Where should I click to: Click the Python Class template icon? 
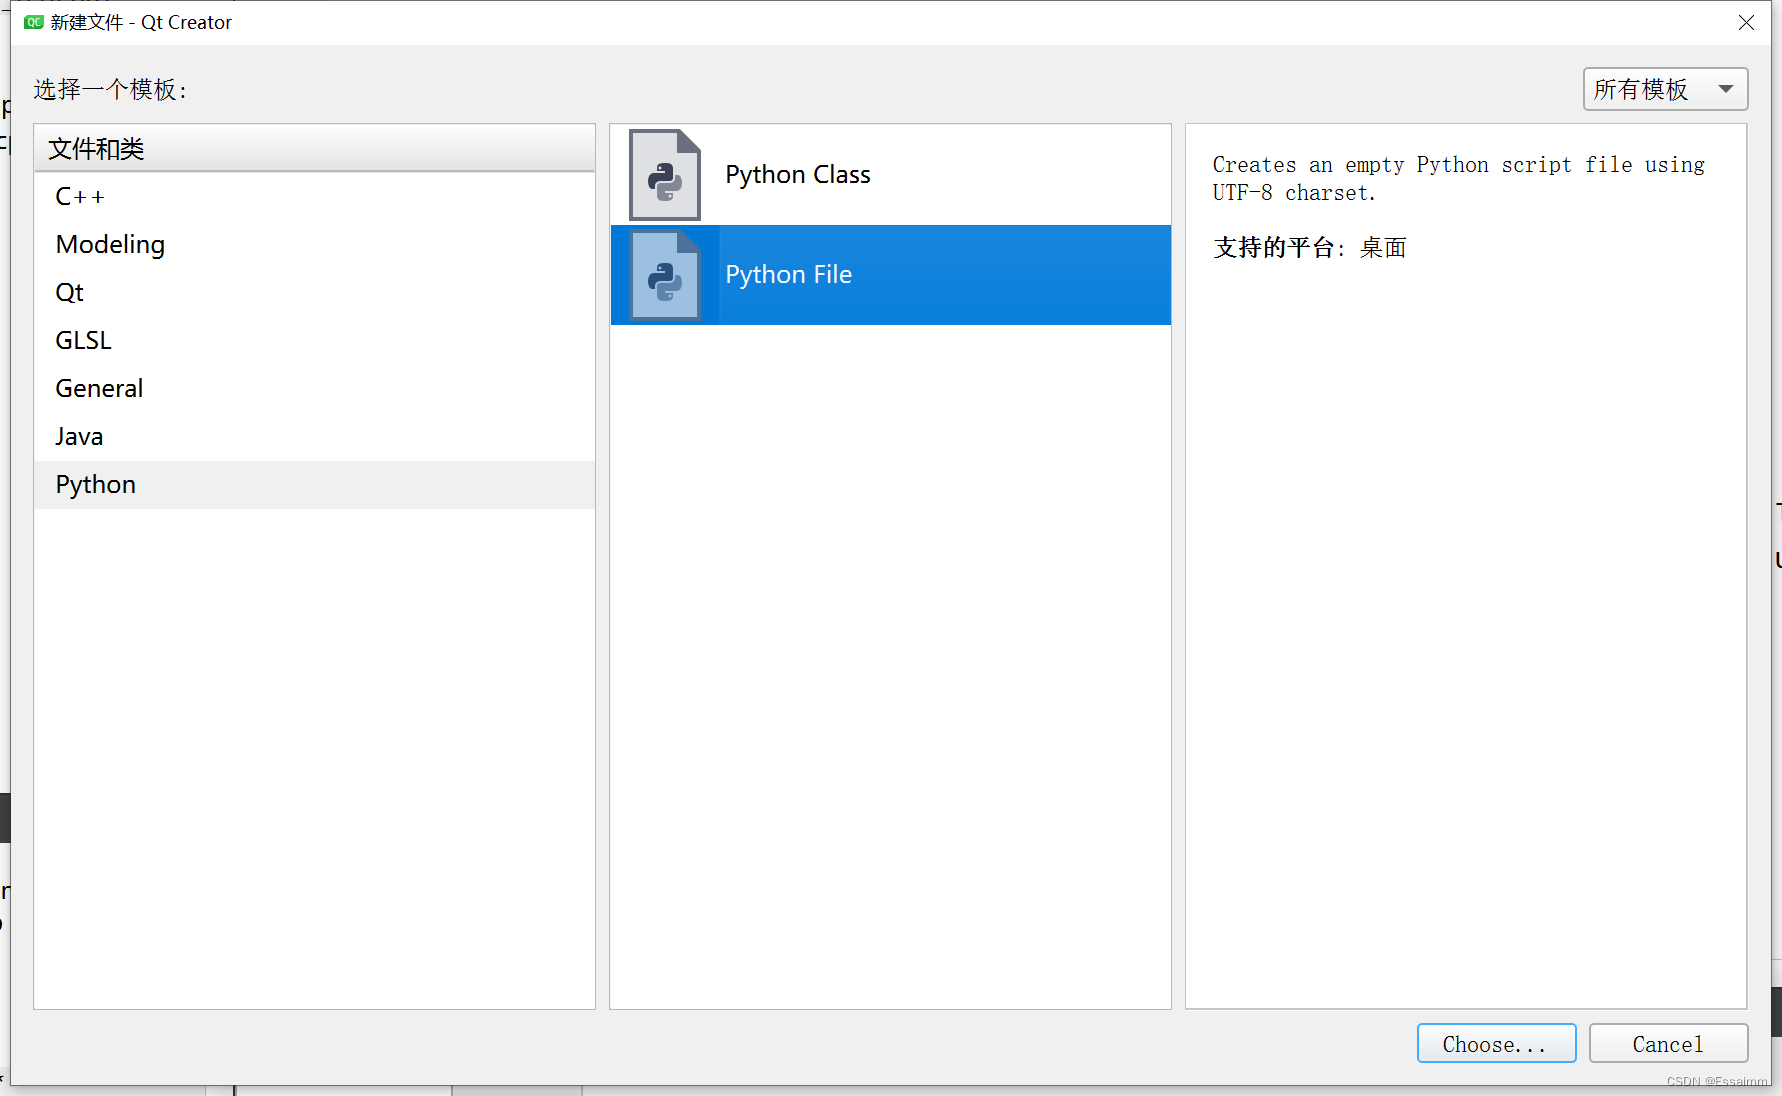point(665,174)
